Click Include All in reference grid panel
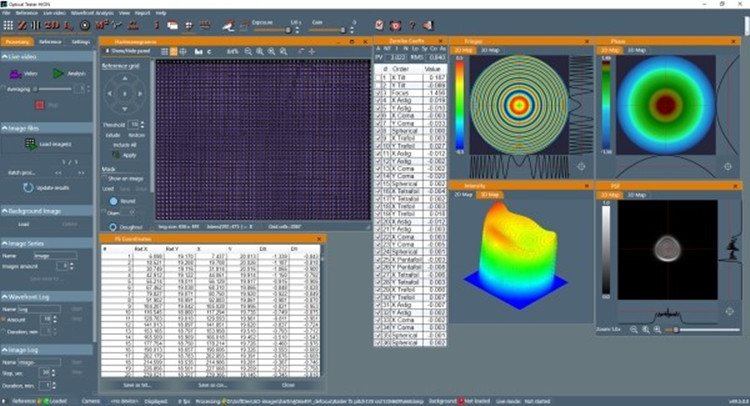 [x=124, y=145]
